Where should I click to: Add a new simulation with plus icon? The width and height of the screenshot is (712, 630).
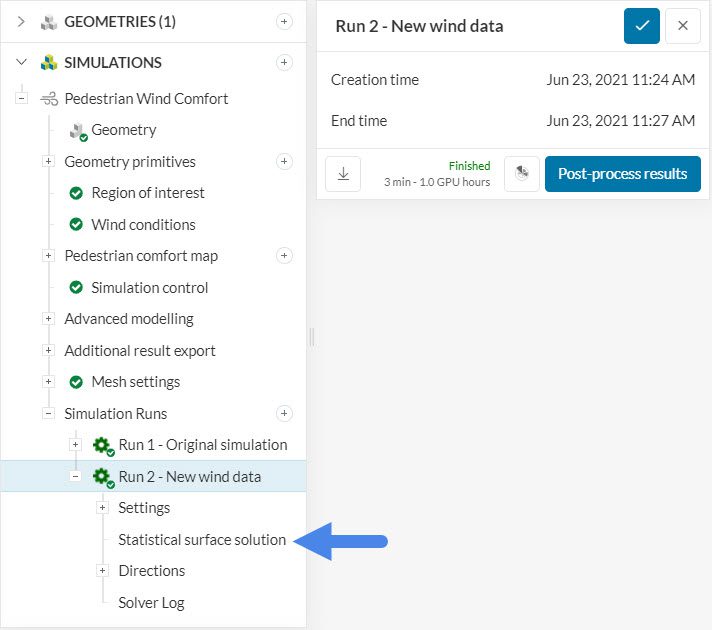(x=284, y=62)
